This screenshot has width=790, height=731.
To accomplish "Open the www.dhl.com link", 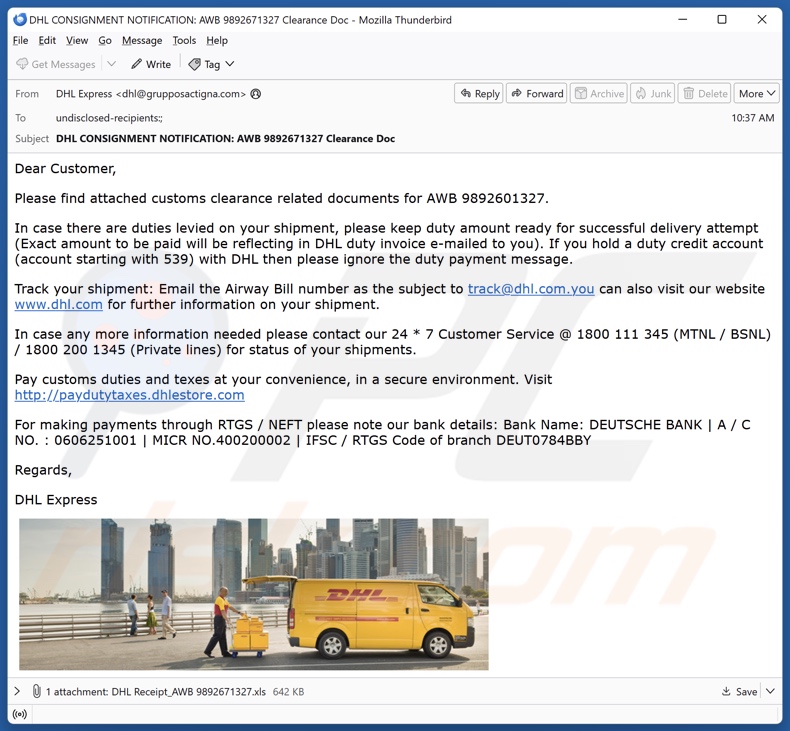I will [58, 304].
